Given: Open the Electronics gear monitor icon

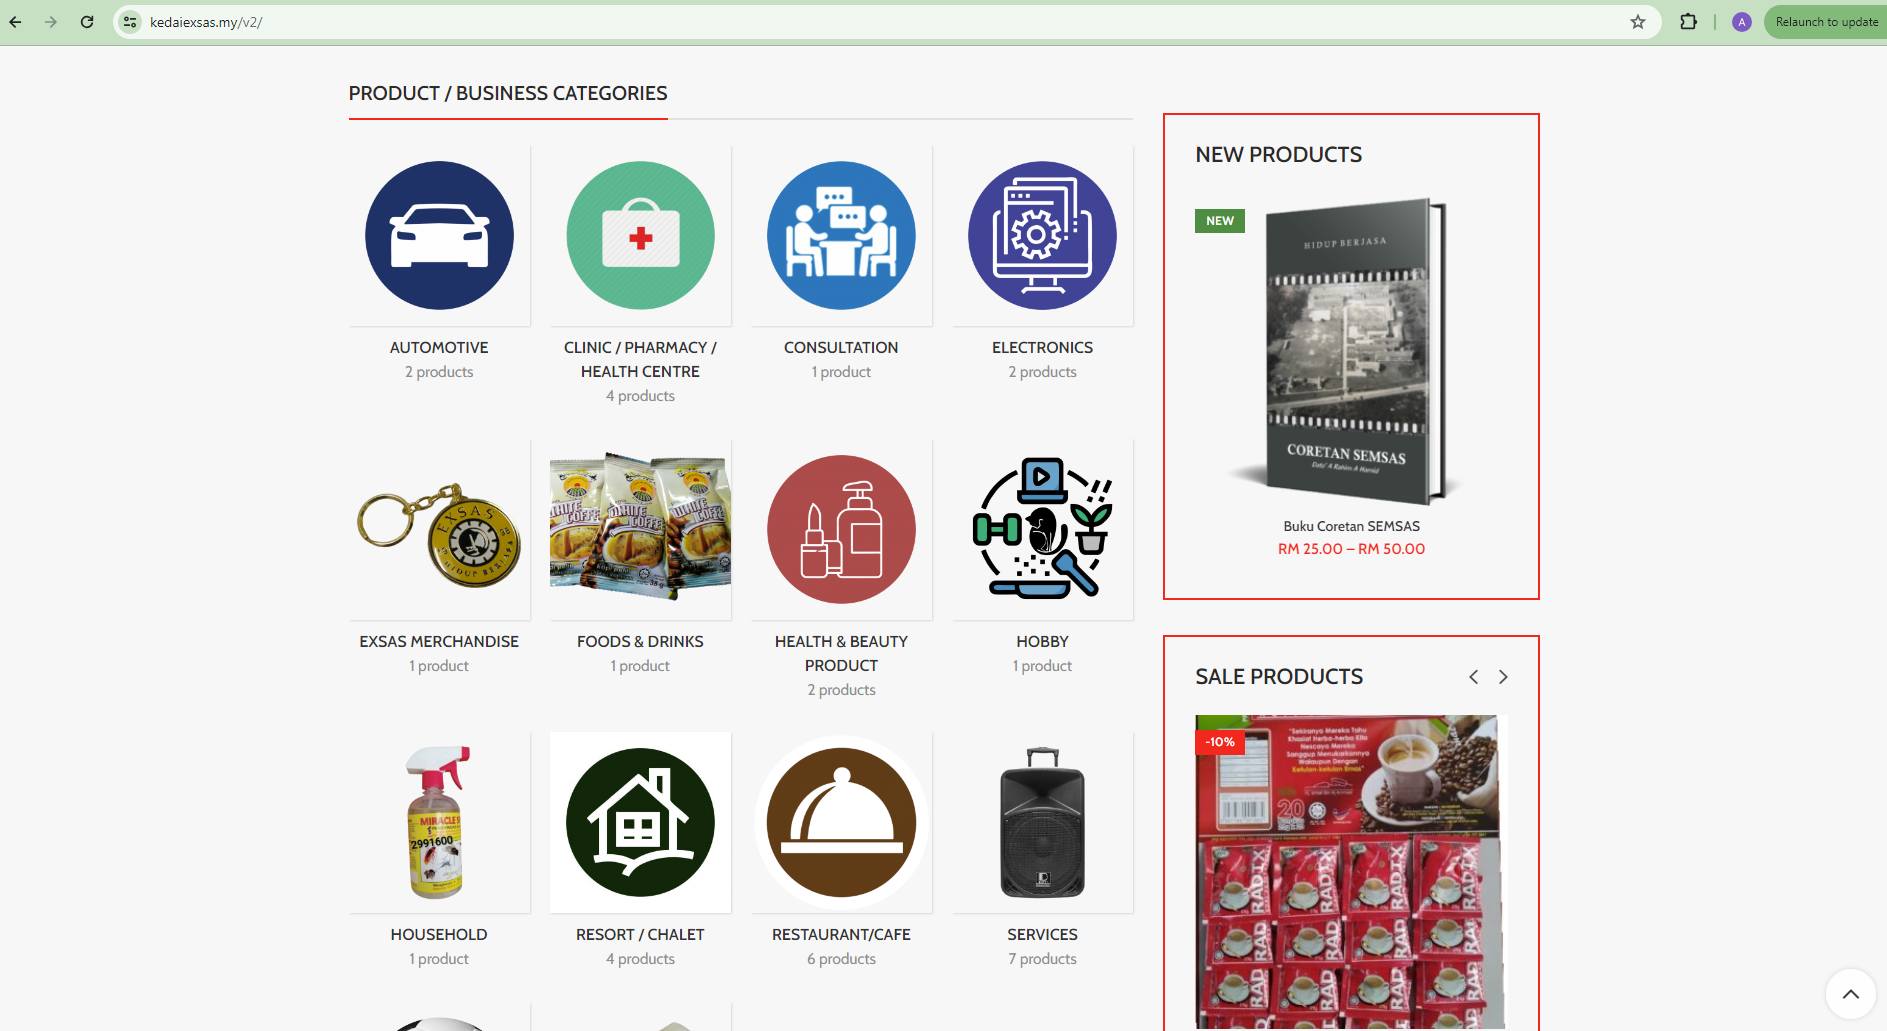Looking at the screenshot, I should [1042, 235].
